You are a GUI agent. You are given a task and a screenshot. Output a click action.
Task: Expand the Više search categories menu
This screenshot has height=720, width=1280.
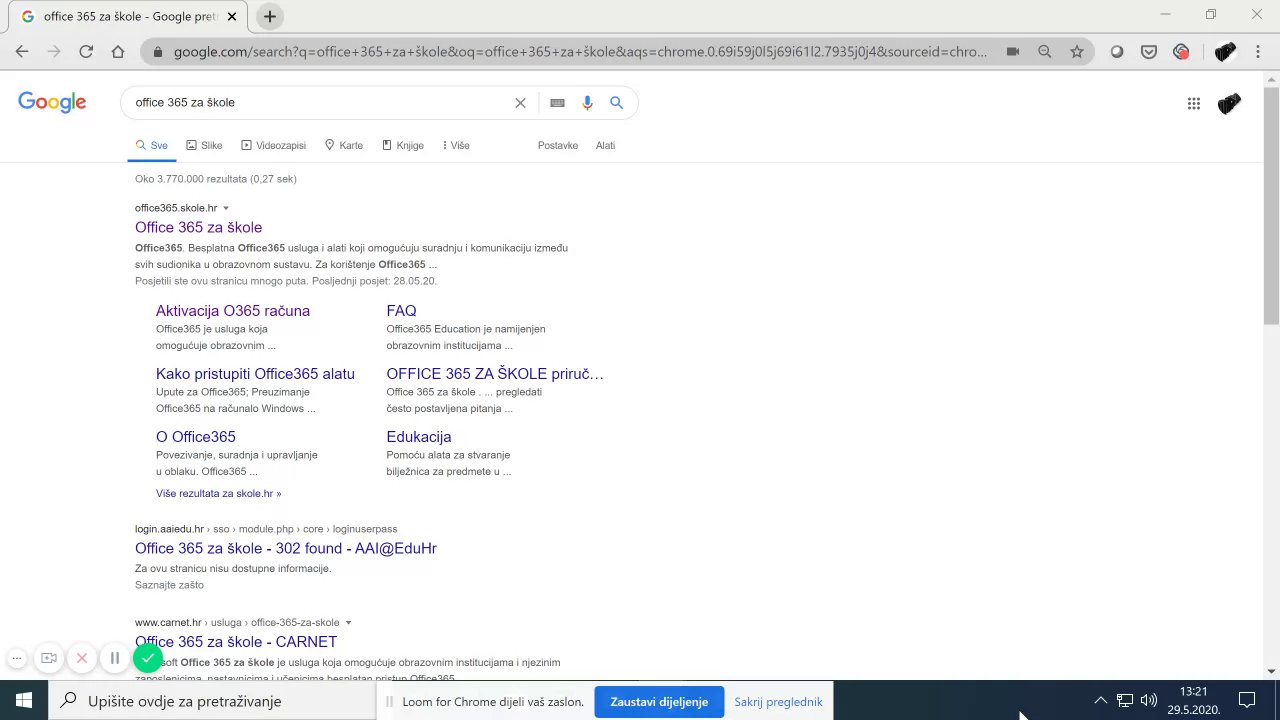(x=456, y=146)
